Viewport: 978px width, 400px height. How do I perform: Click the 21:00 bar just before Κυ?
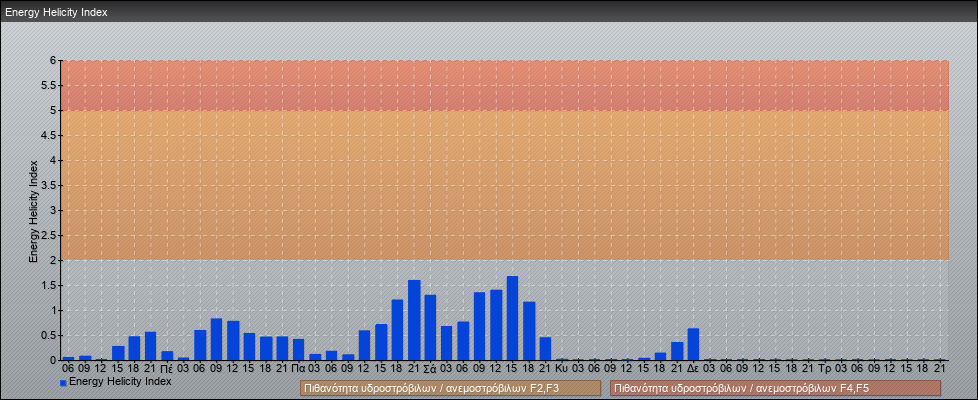coord(545,349)
